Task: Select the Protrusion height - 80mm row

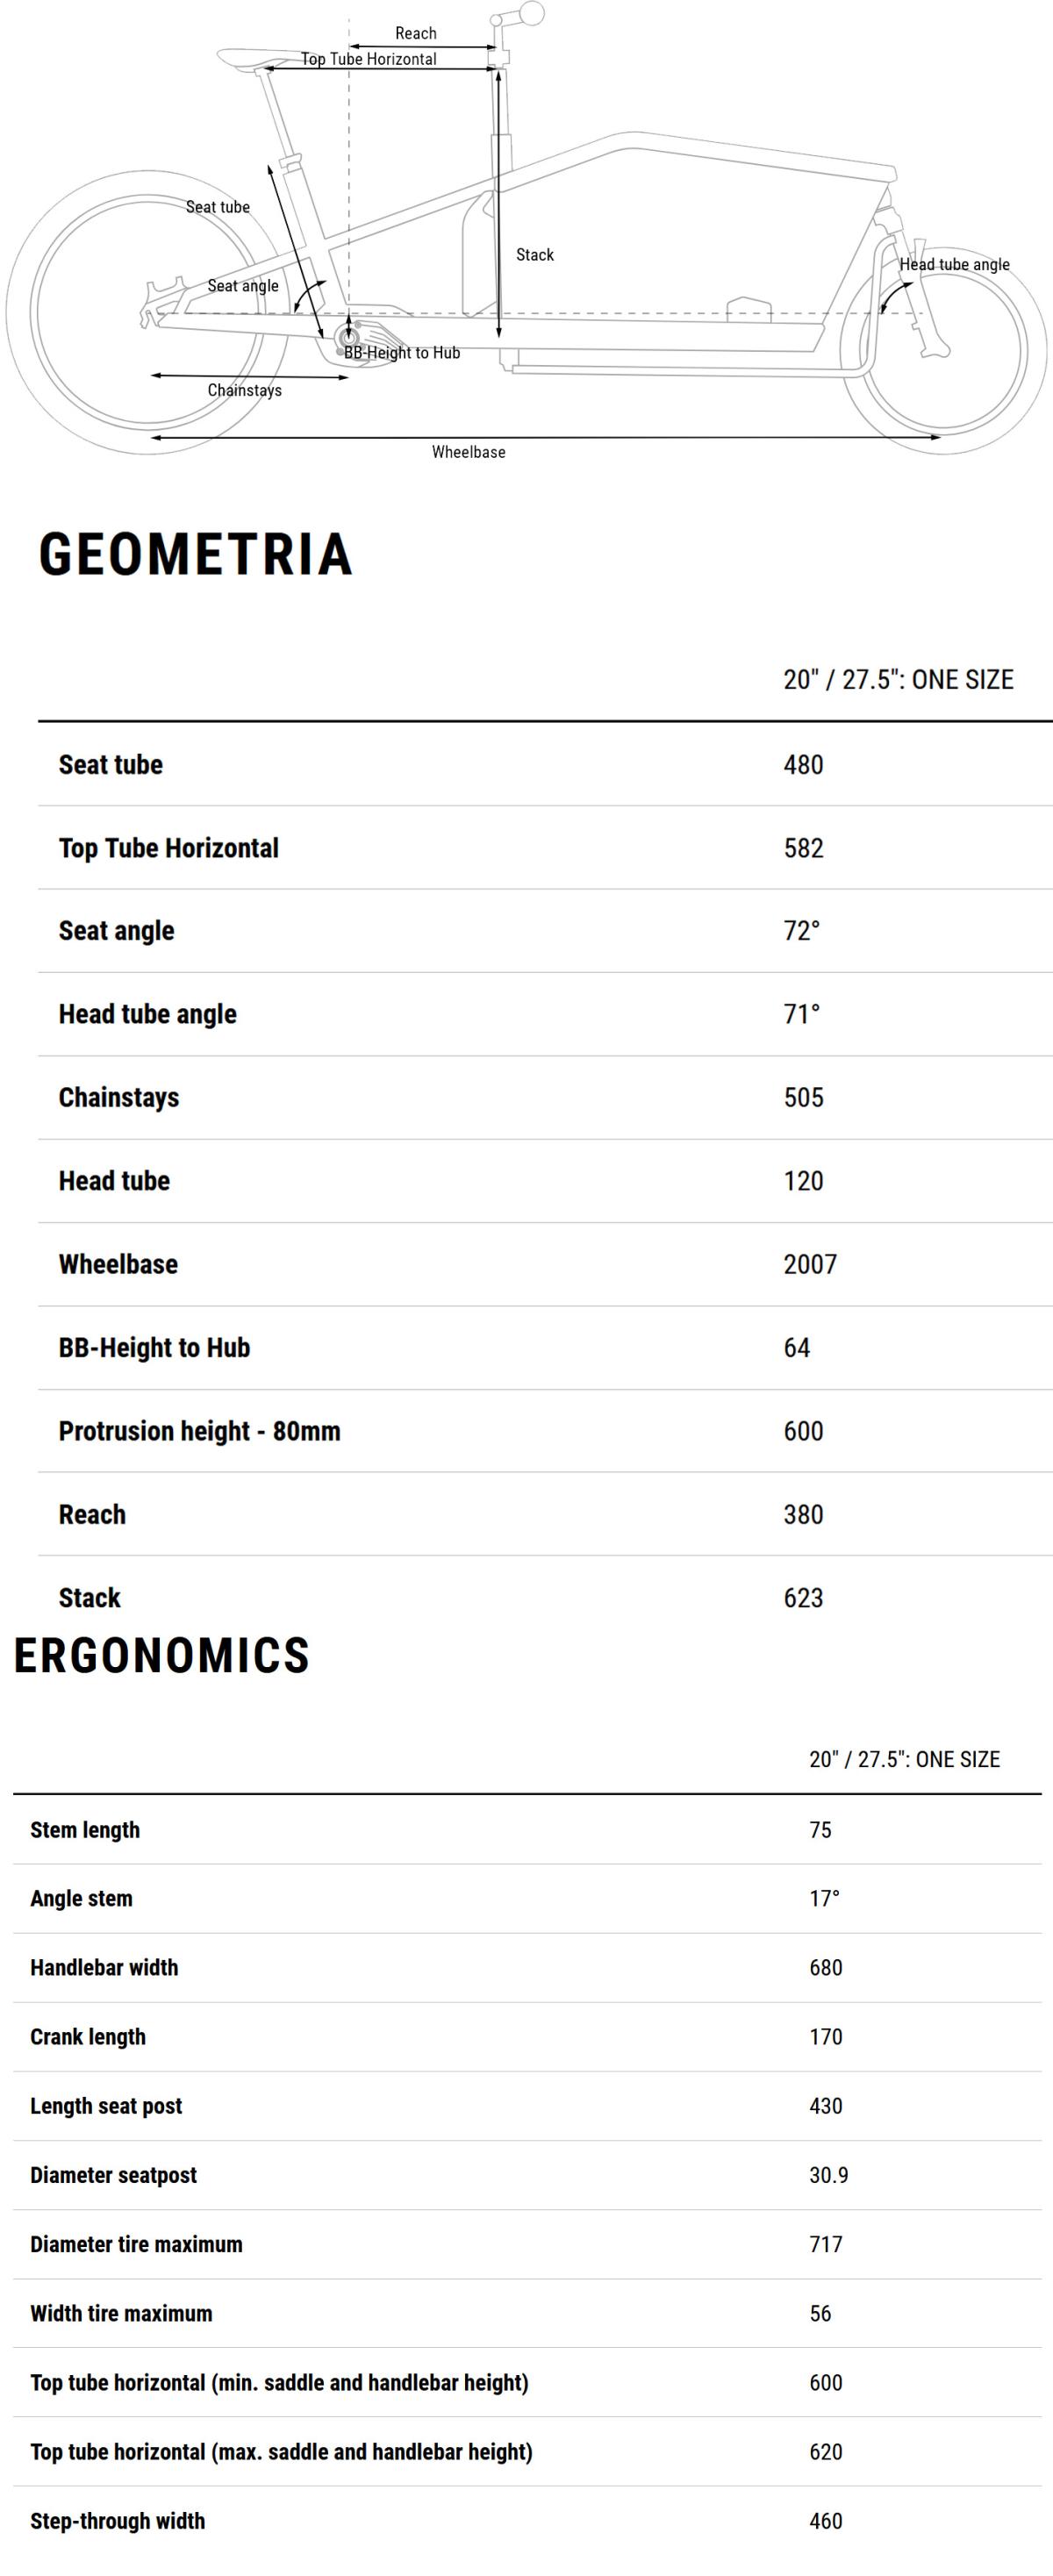Action: pyautogui.click(x=545, y=1431)
